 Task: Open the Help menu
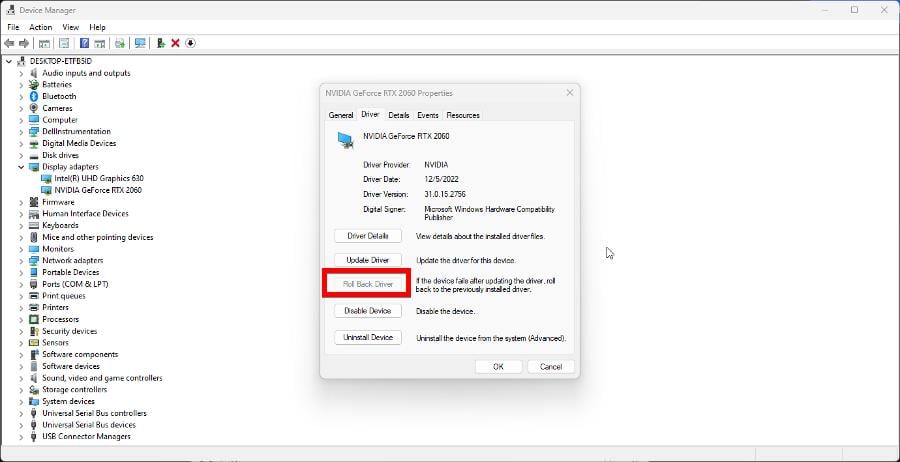coord(98,27)
